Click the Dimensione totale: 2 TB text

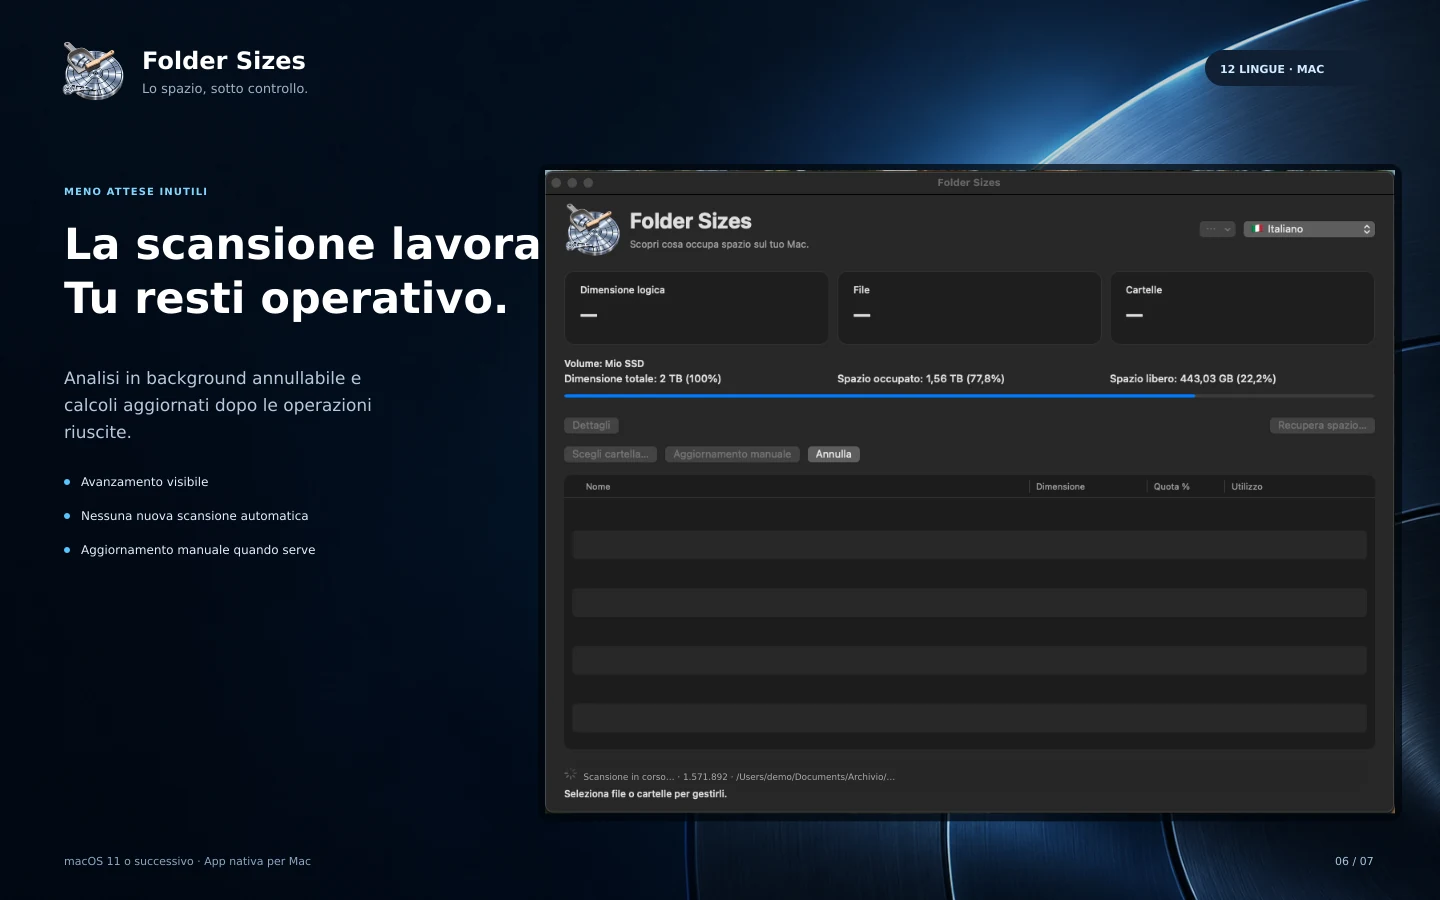642,379
